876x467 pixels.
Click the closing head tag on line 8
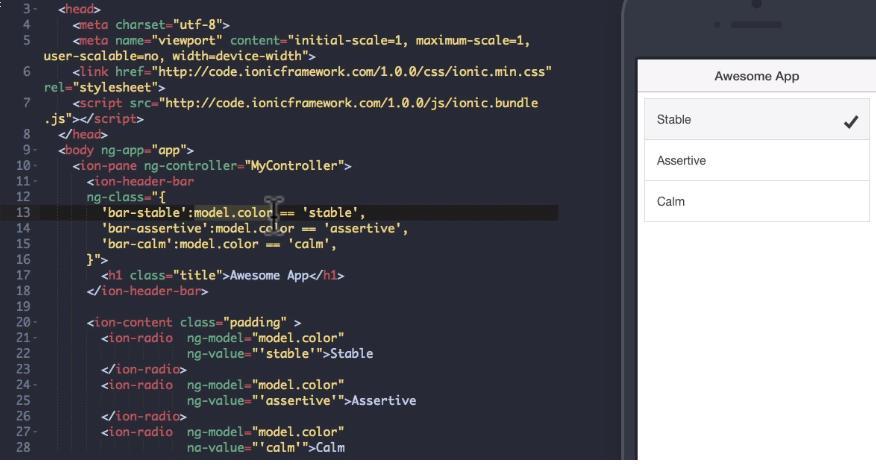click(83, 134)
